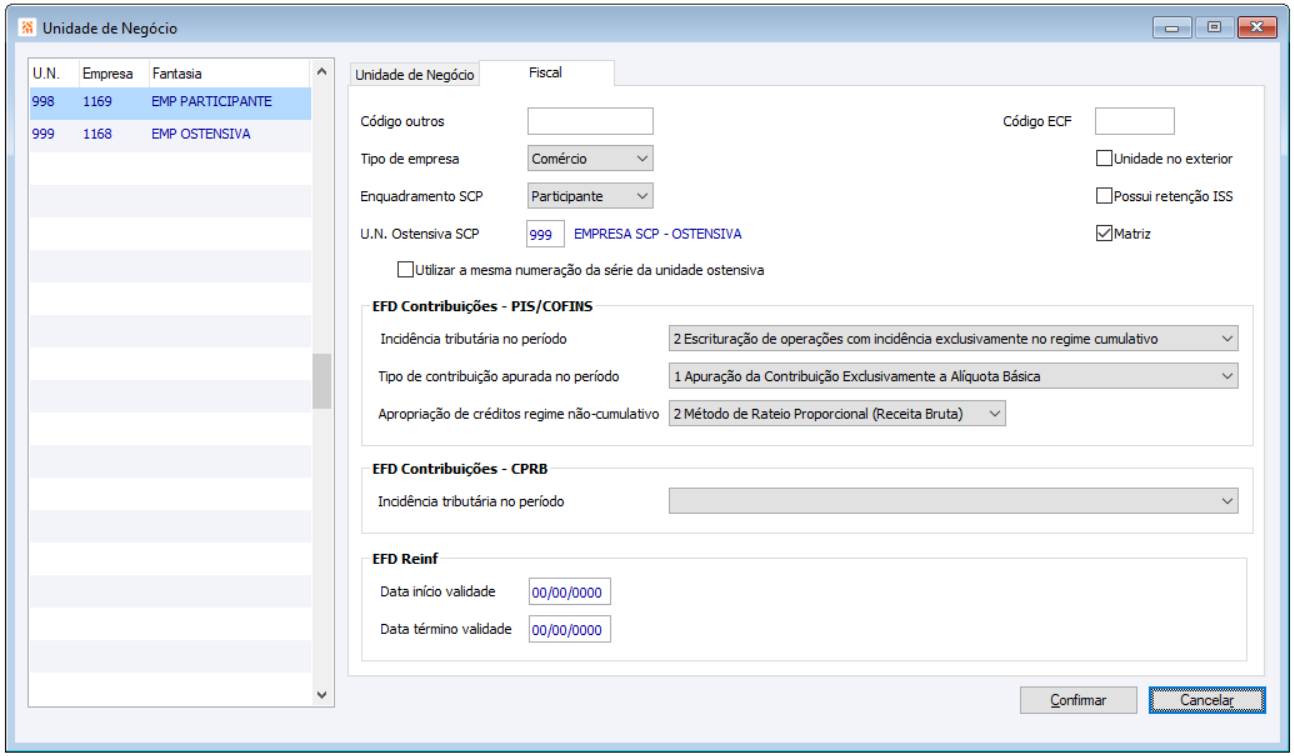
Task: Open PIS/COFINS Incidência tributária no período dropdown
Action: [x=953, y=339]
